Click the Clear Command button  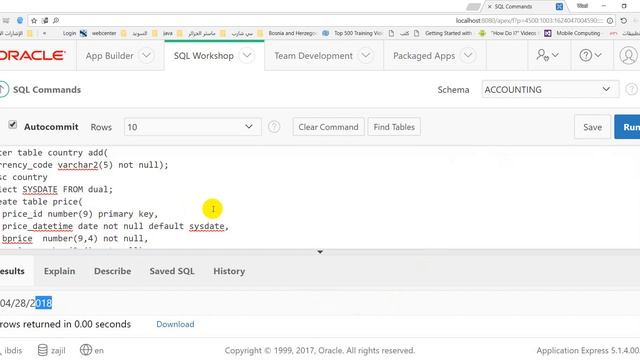click(x=328, y=127)
